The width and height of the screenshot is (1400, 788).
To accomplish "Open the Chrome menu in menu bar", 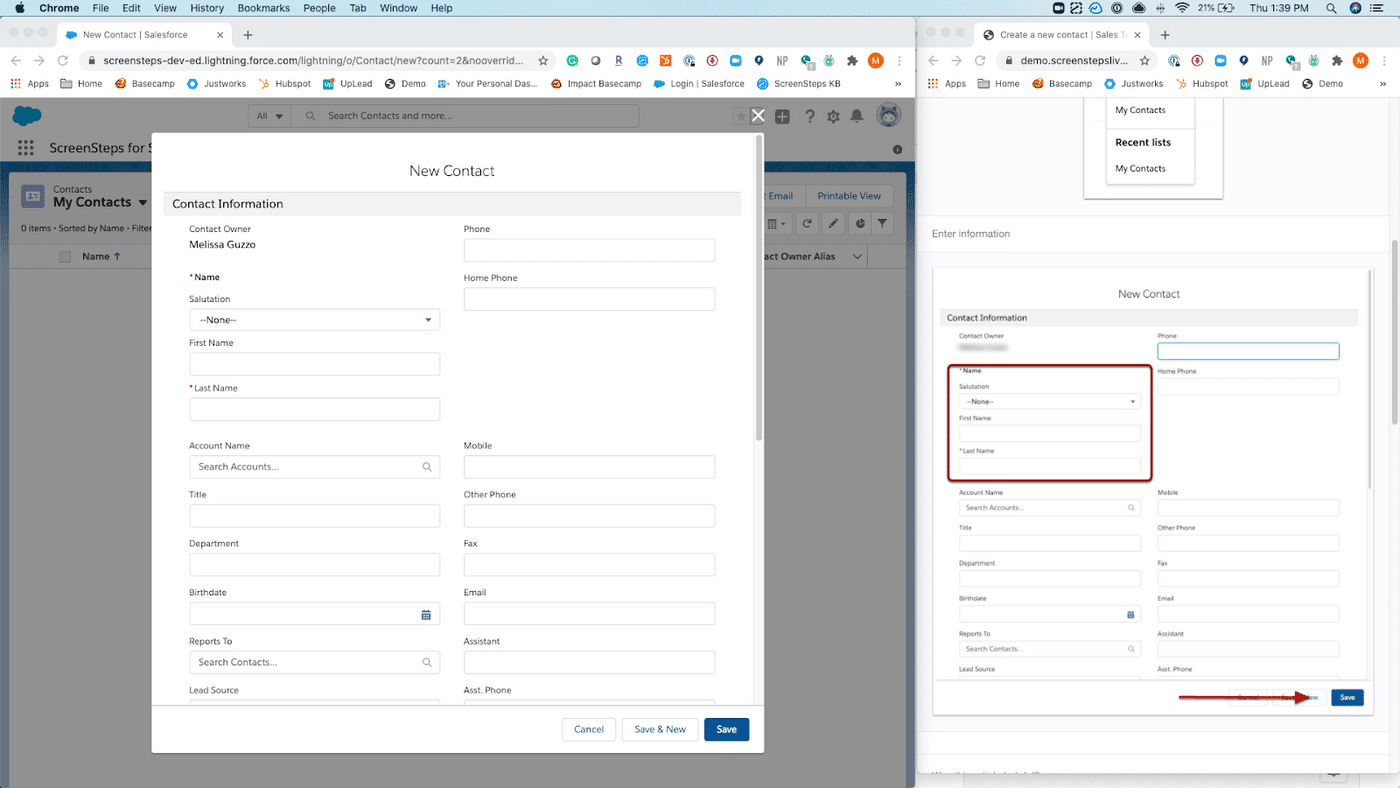I will pos(59,8).
